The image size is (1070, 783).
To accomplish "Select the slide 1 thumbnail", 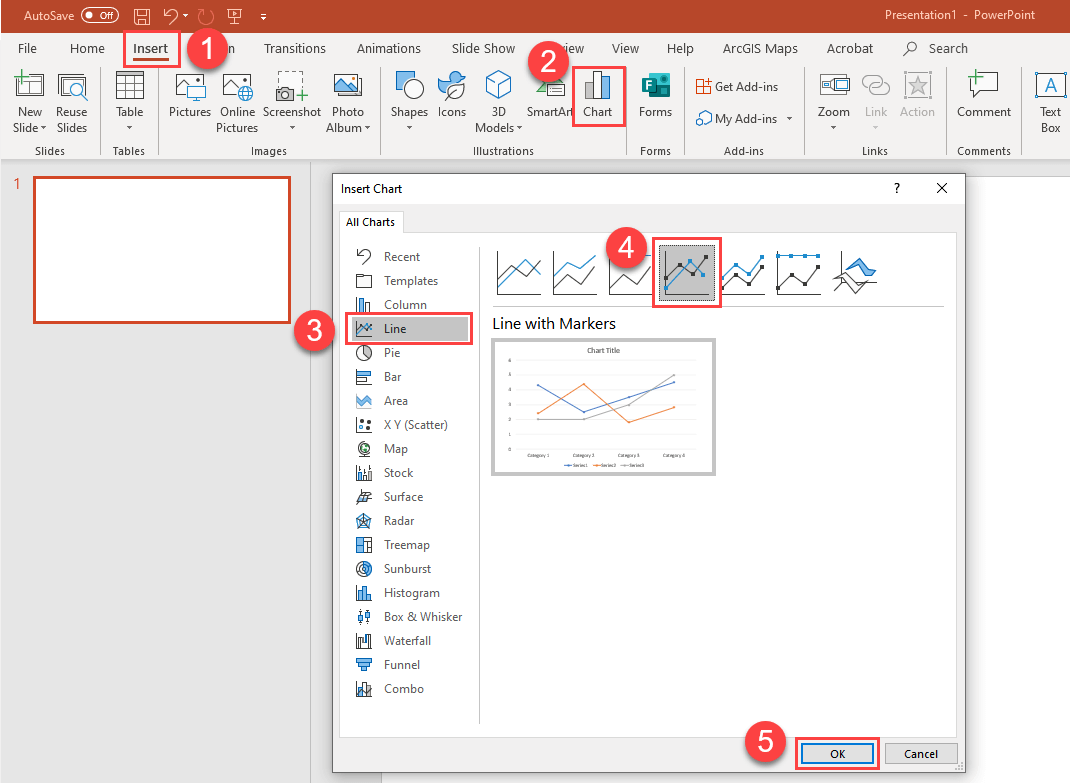I will point(162,250).
